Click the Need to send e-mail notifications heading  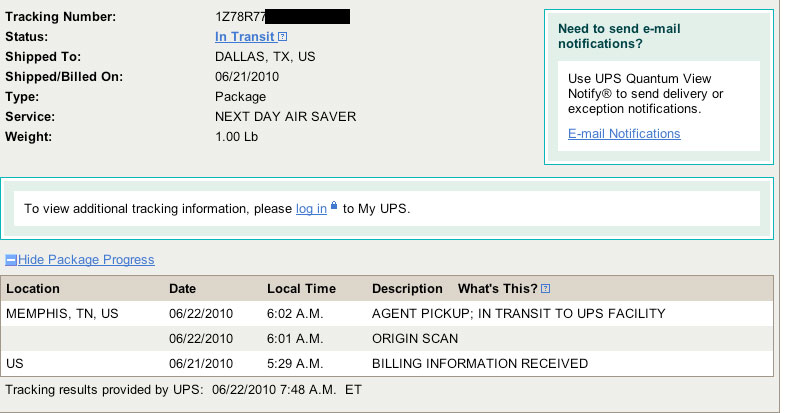(619, 36)
